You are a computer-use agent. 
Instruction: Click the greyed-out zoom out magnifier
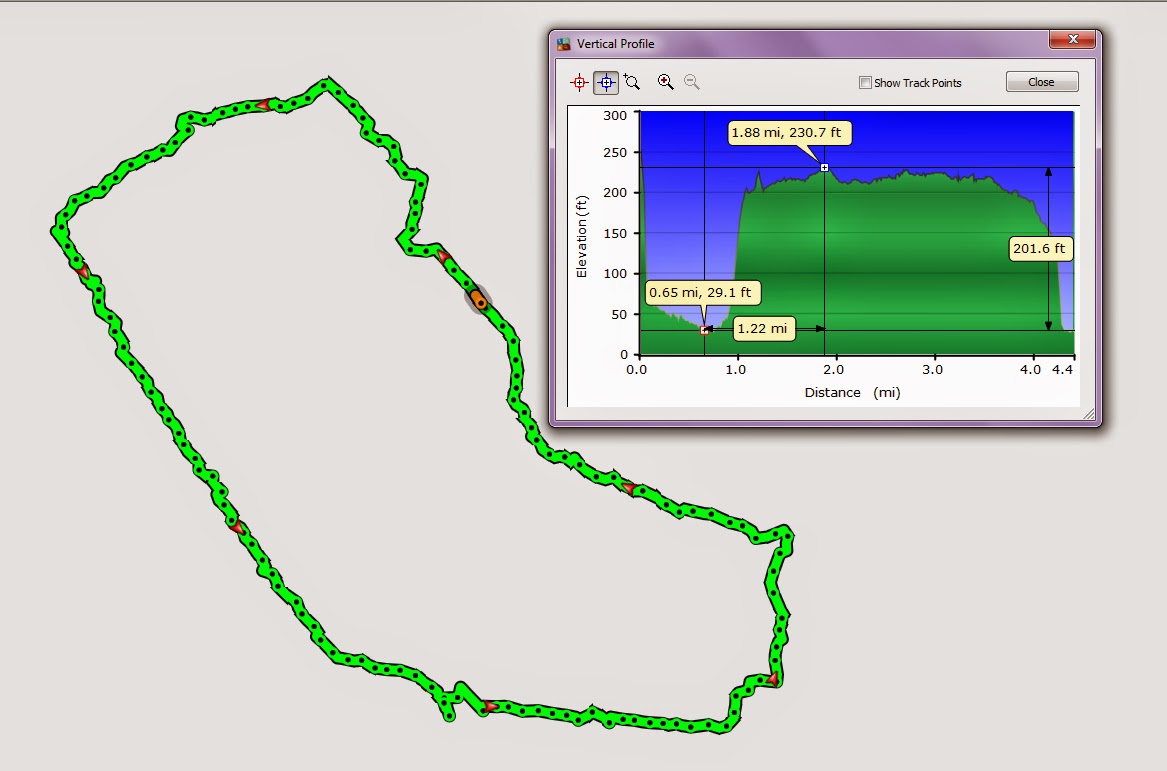tap(691, 82)
